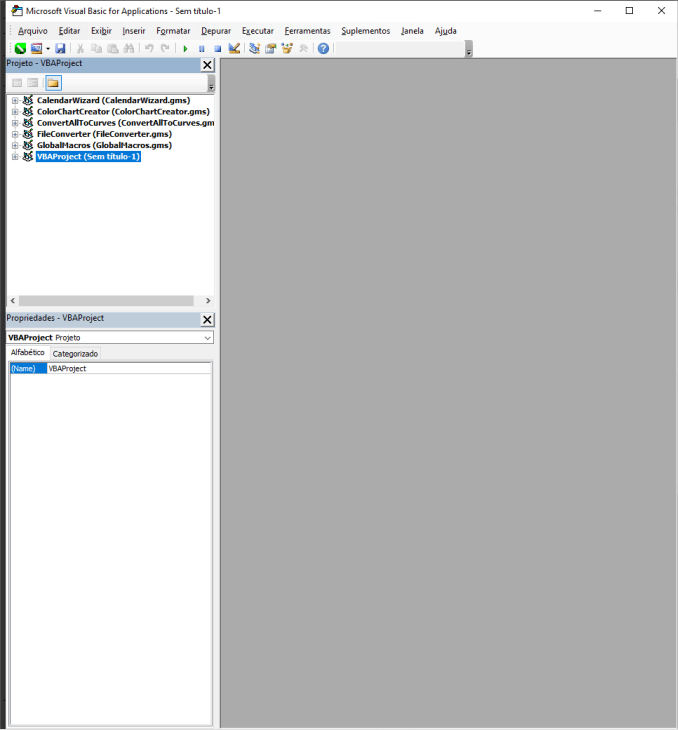This screenshot has height=730, width=678.
Task: Select VBAProject (Sem título-1) tree item
Action: tap(88, 157)
